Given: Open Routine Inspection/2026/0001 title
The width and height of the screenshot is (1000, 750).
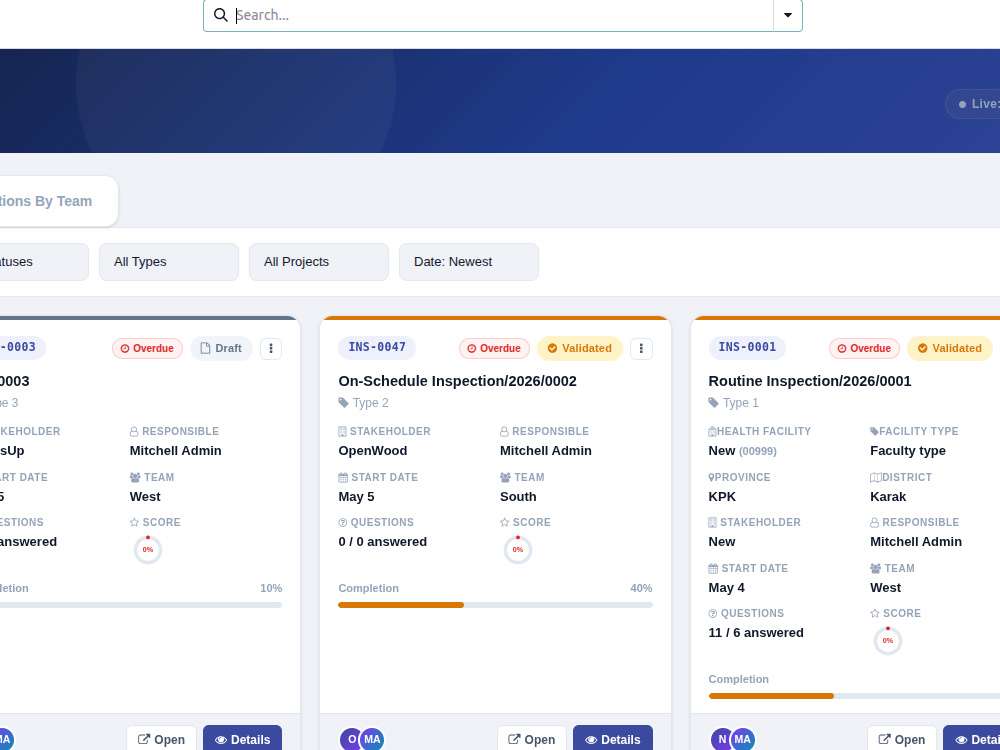Looking at the screenshot, I should [x=810, y=381].
